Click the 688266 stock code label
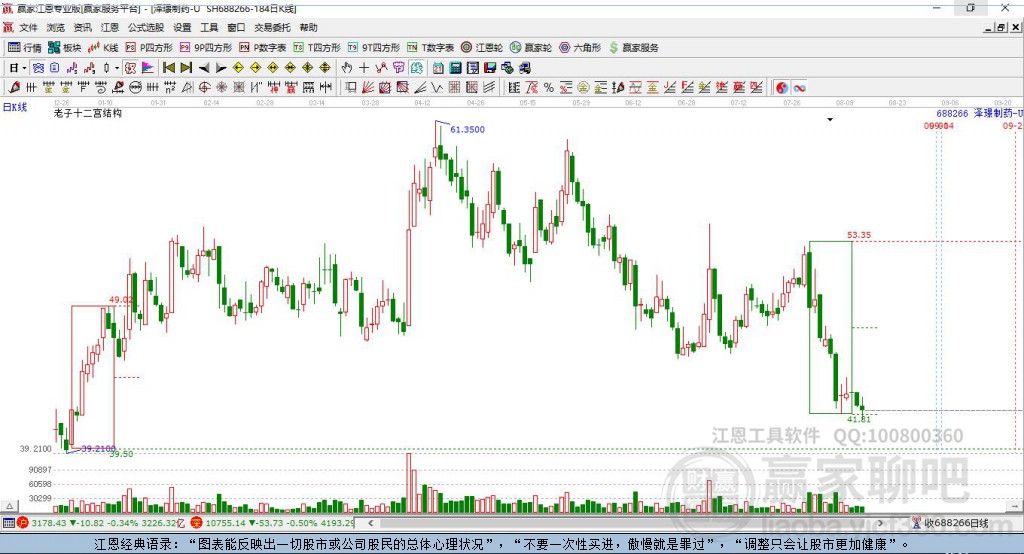 [952, 113]
